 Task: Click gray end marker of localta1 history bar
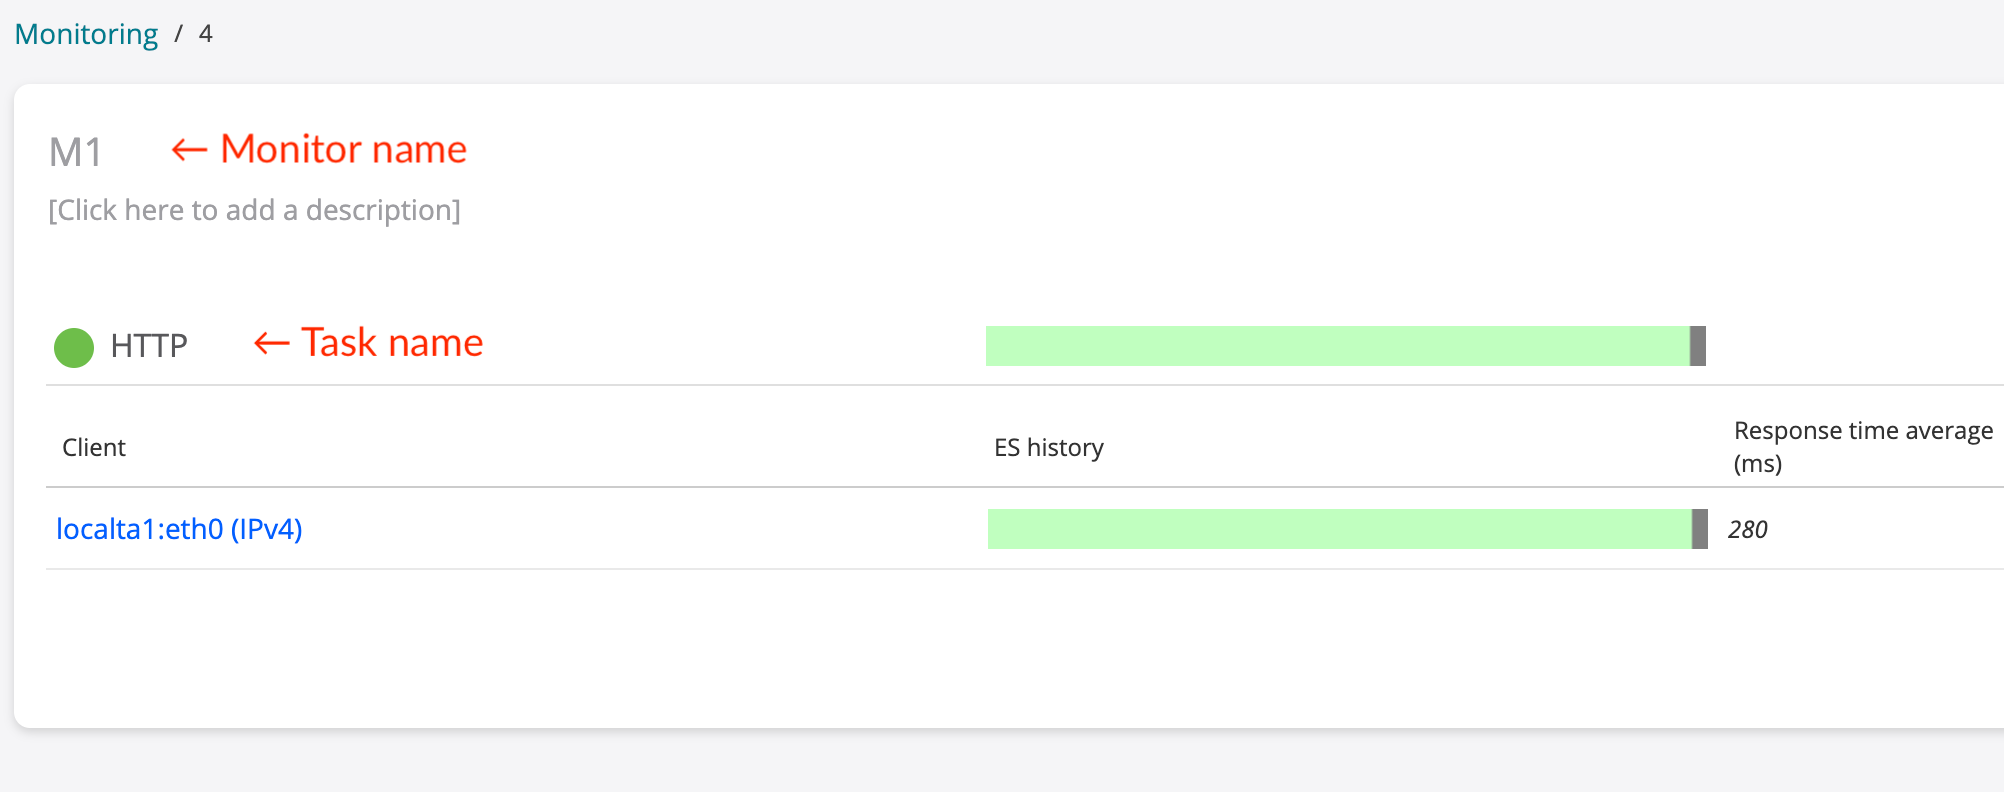(x=1699, y=529)
